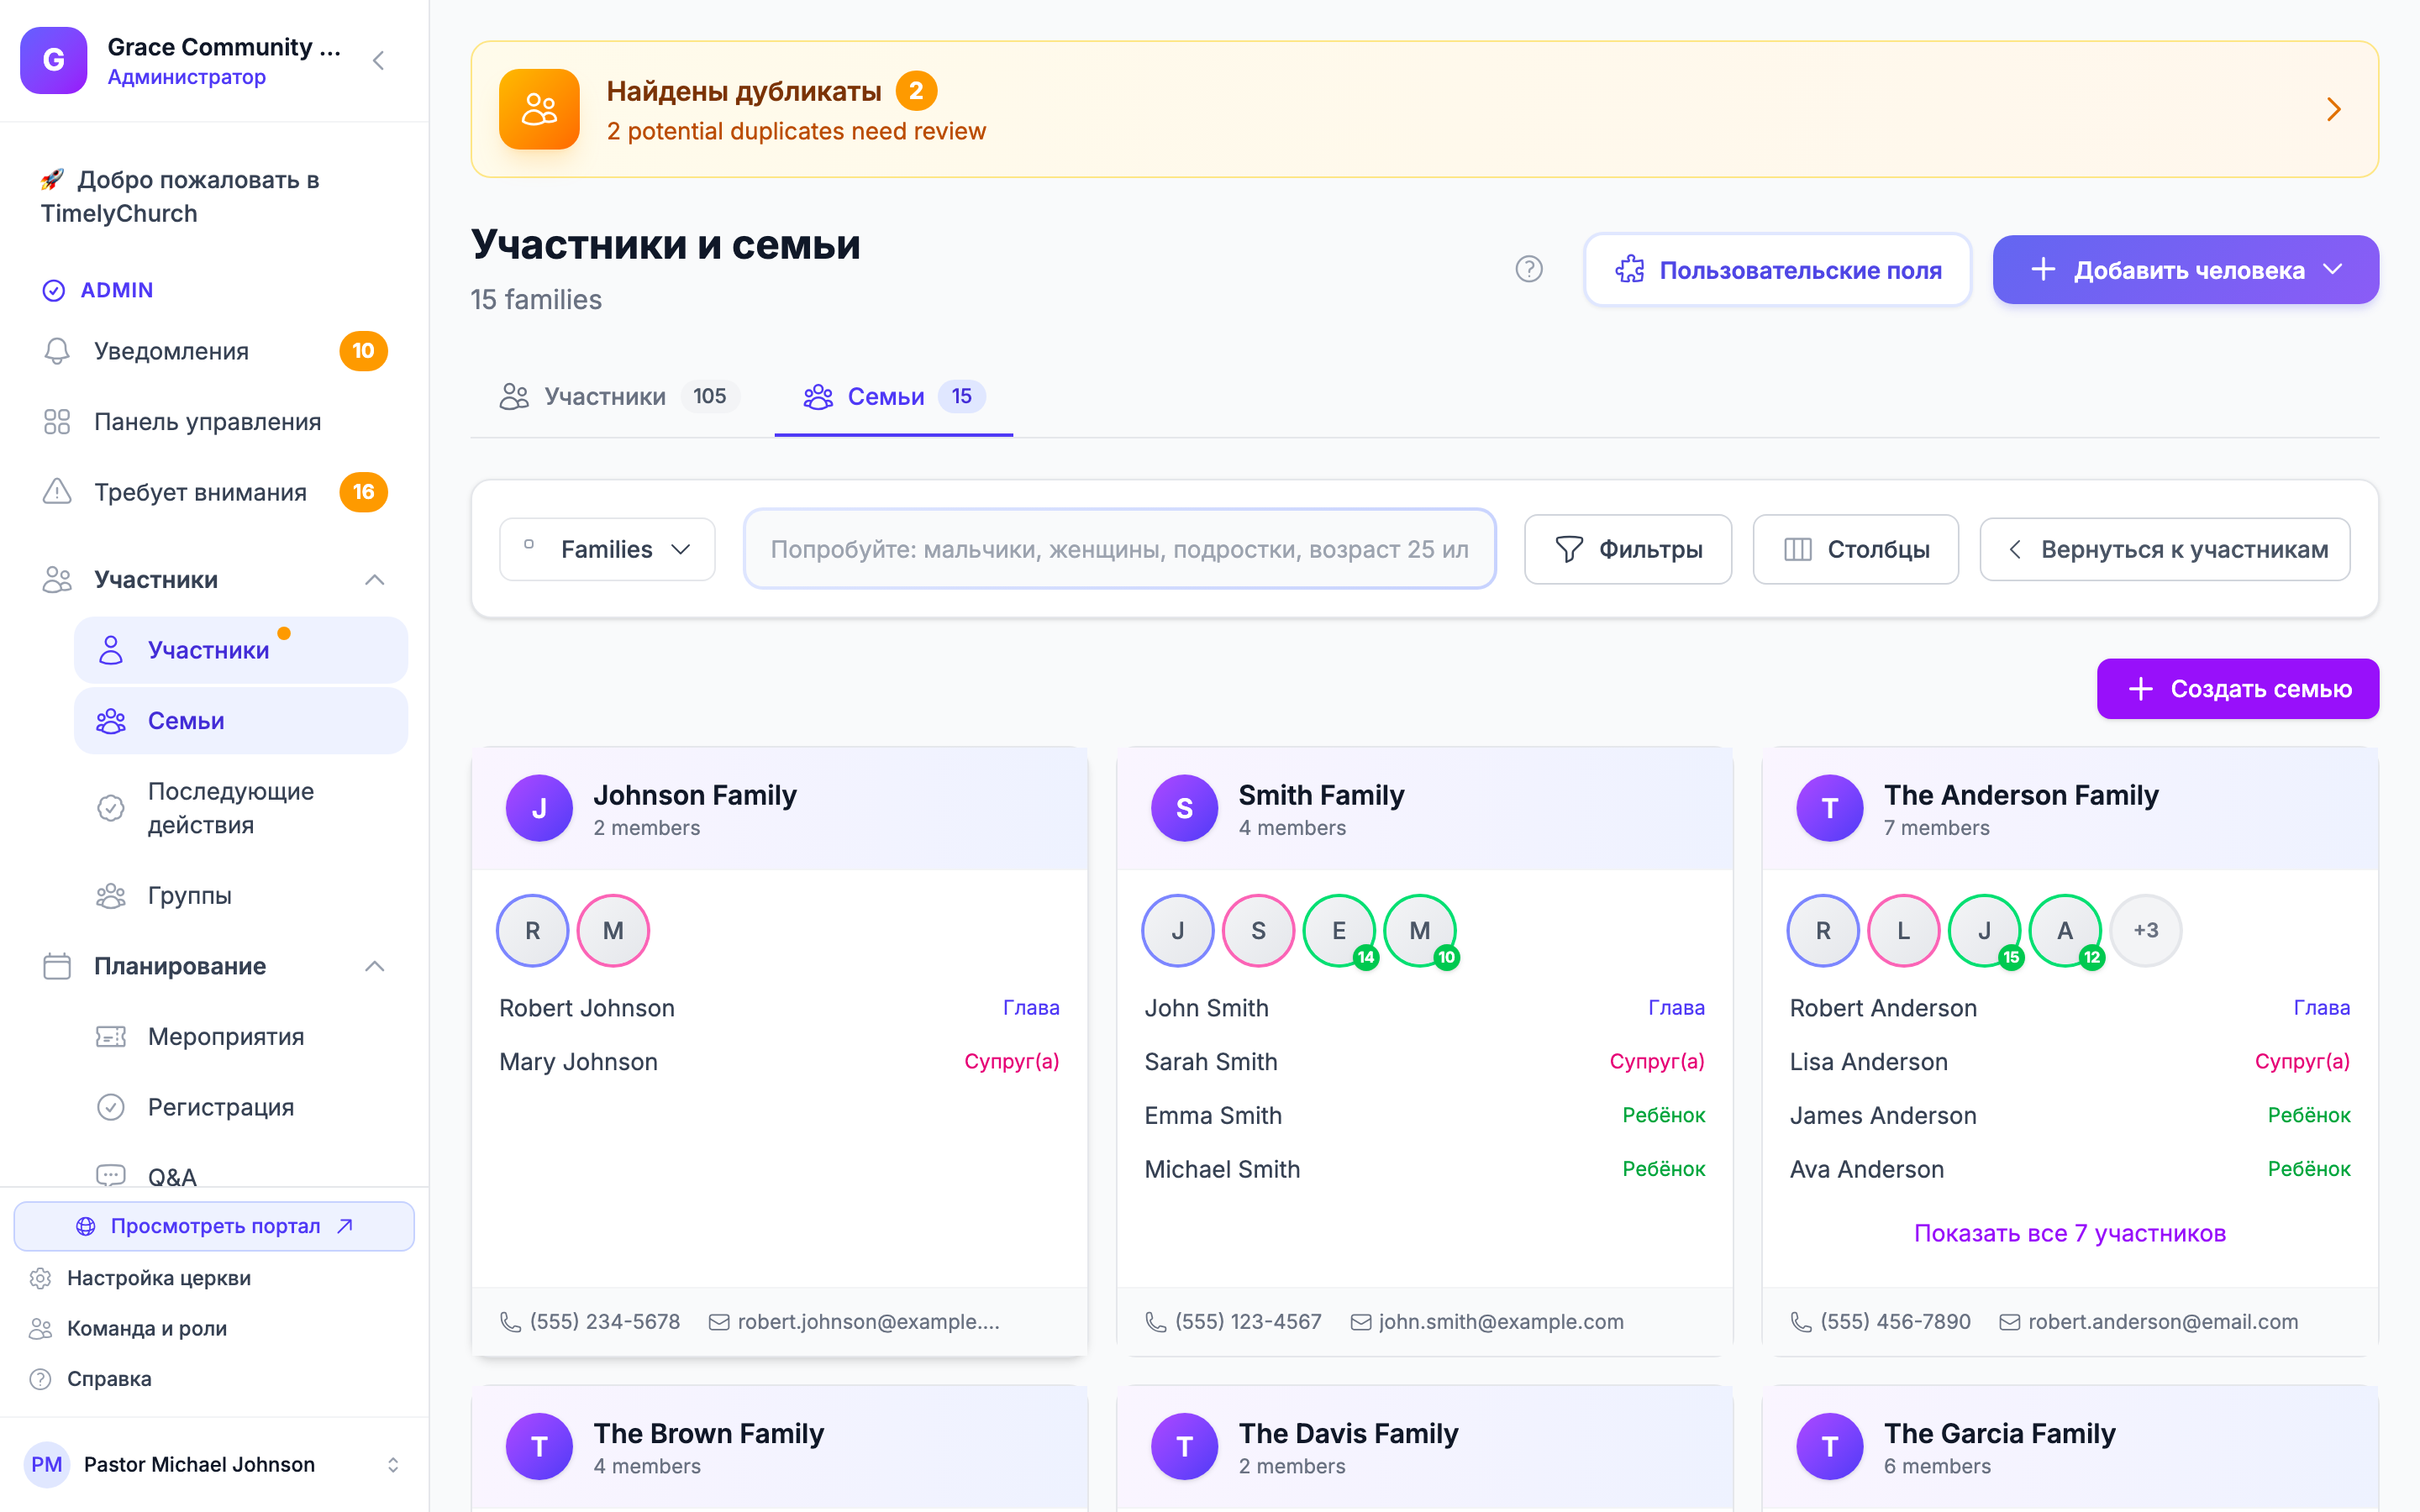
Task: Click The Anderson Family T avatar
Action: click(x=1830, y=808)
